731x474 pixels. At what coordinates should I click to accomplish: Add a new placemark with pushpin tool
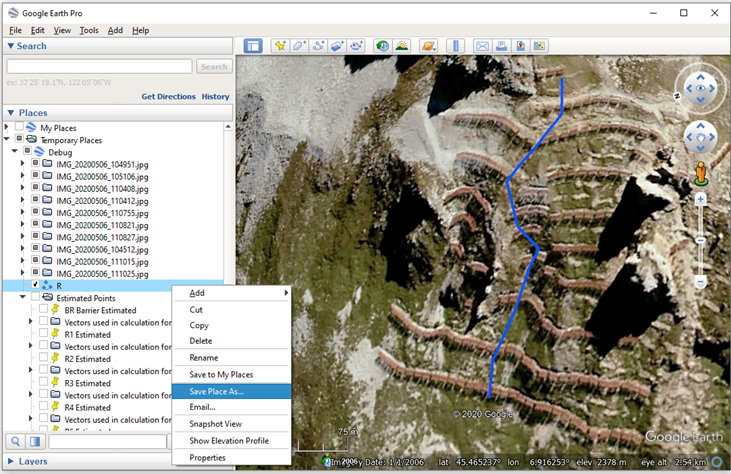coord(280,46)
